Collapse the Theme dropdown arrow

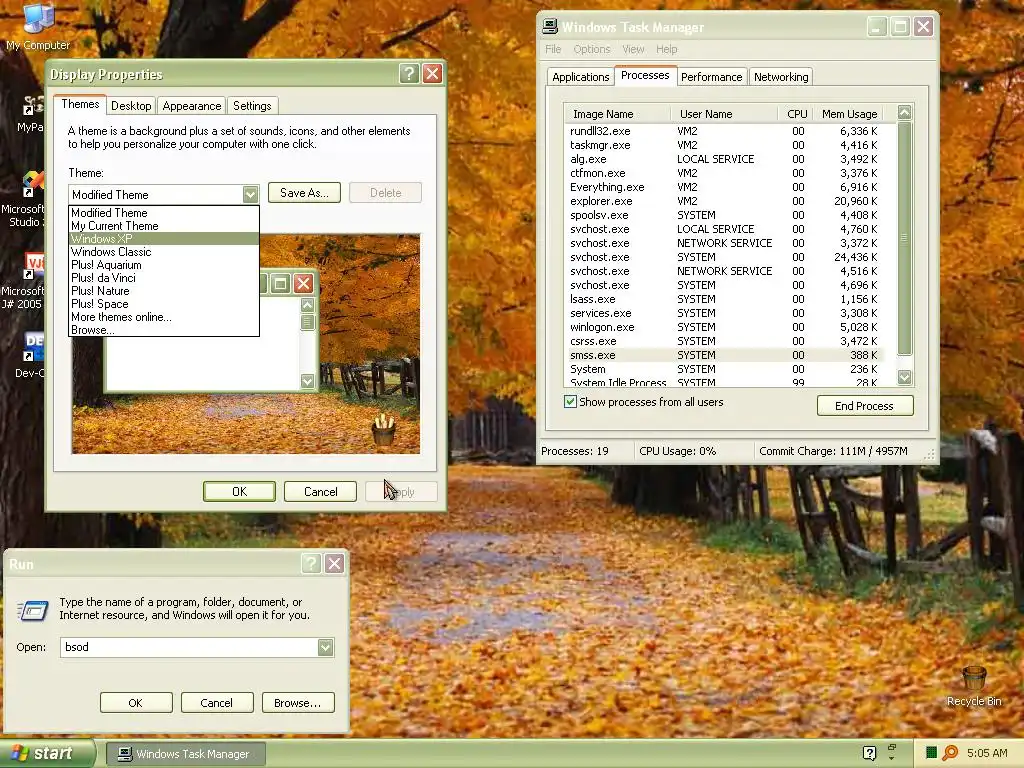tap(250, 194)
